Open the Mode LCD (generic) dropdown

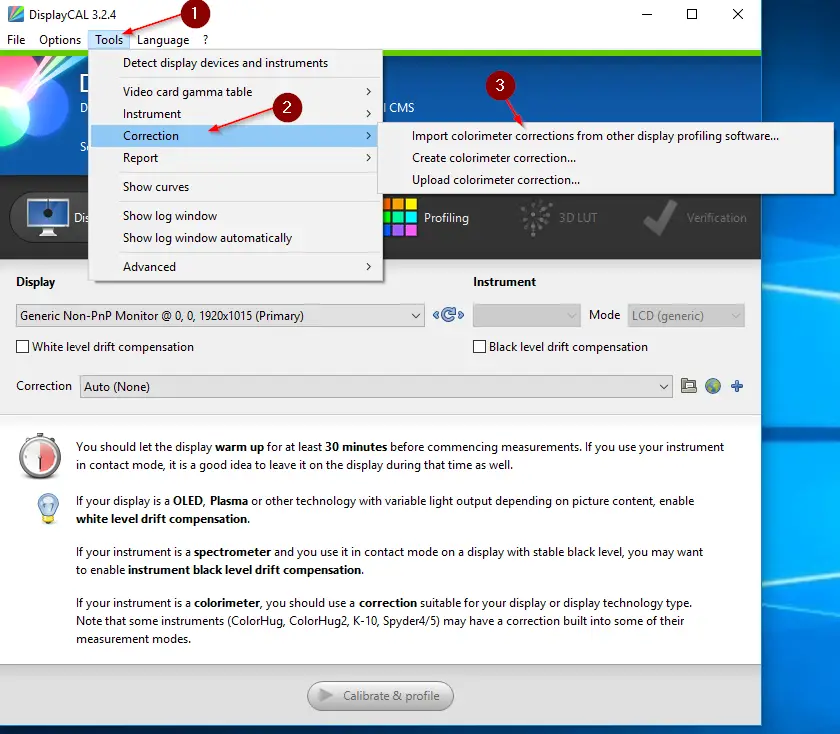tap(686, 316)
